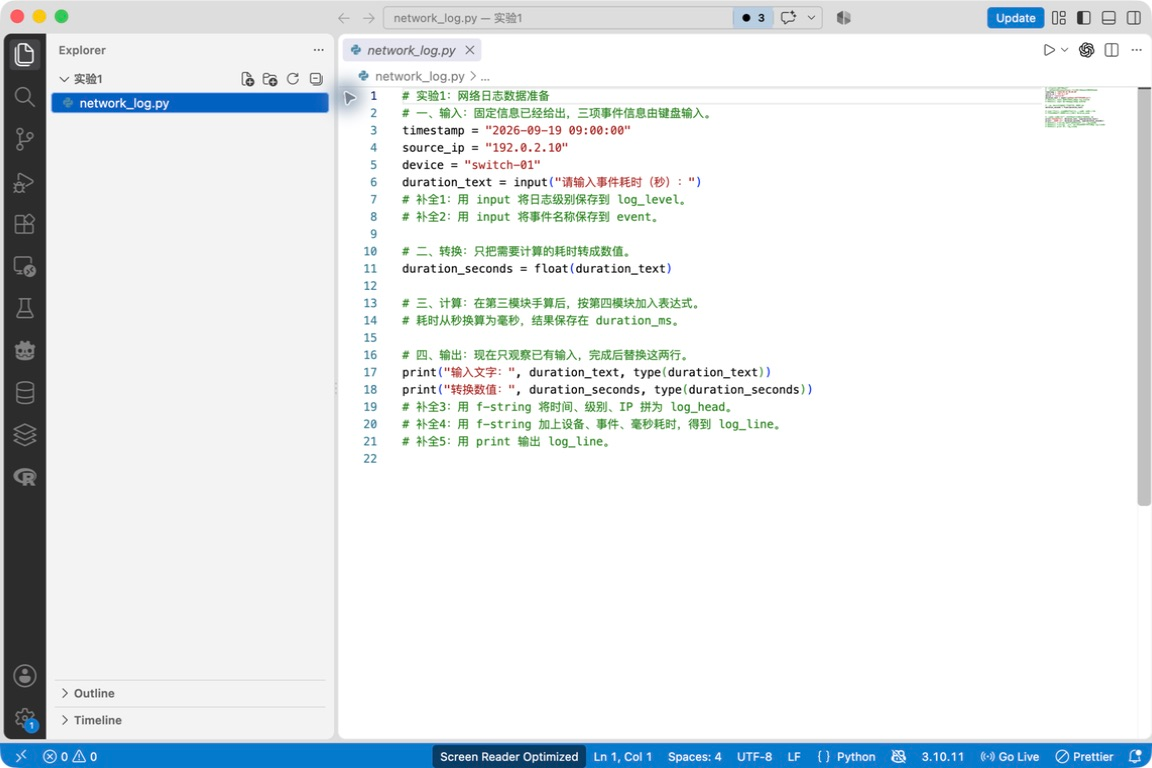Open the run options dropdown arrow
This screenshot has height=768, width=1152.
(x=1064, y=50)
